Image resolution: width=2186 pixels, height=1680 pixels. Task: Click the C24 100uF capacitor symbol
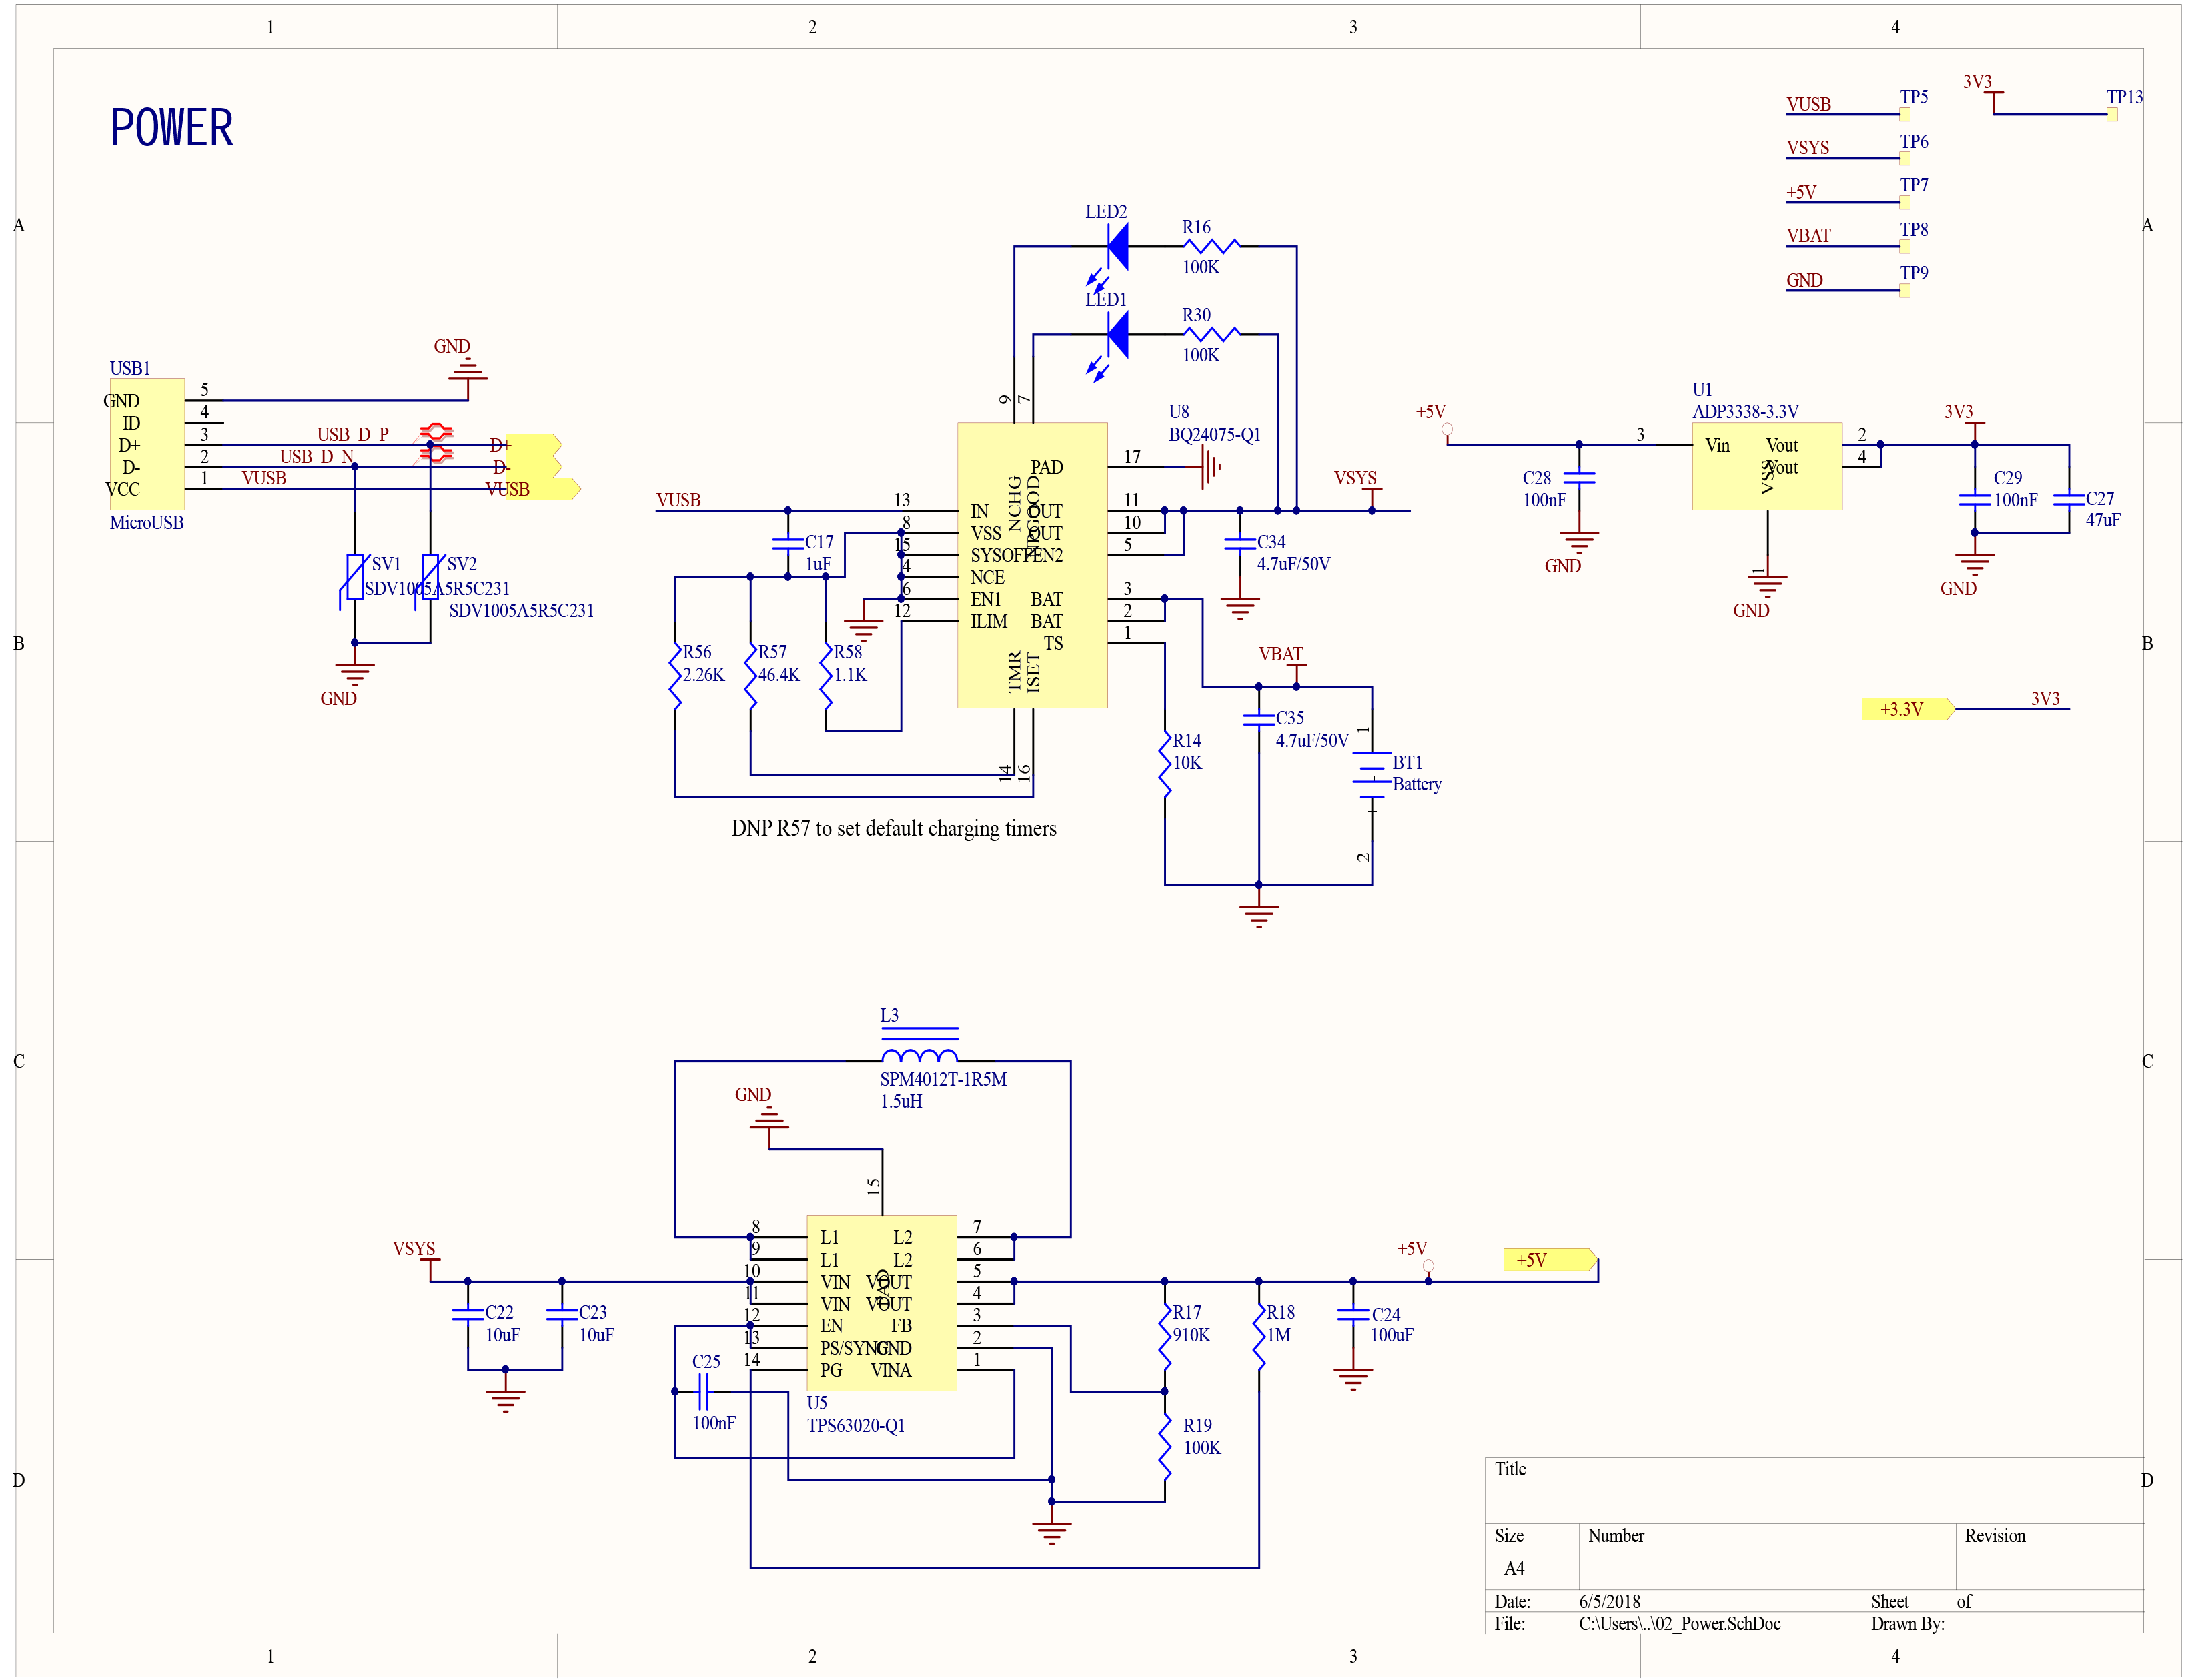point(1352,1315)
